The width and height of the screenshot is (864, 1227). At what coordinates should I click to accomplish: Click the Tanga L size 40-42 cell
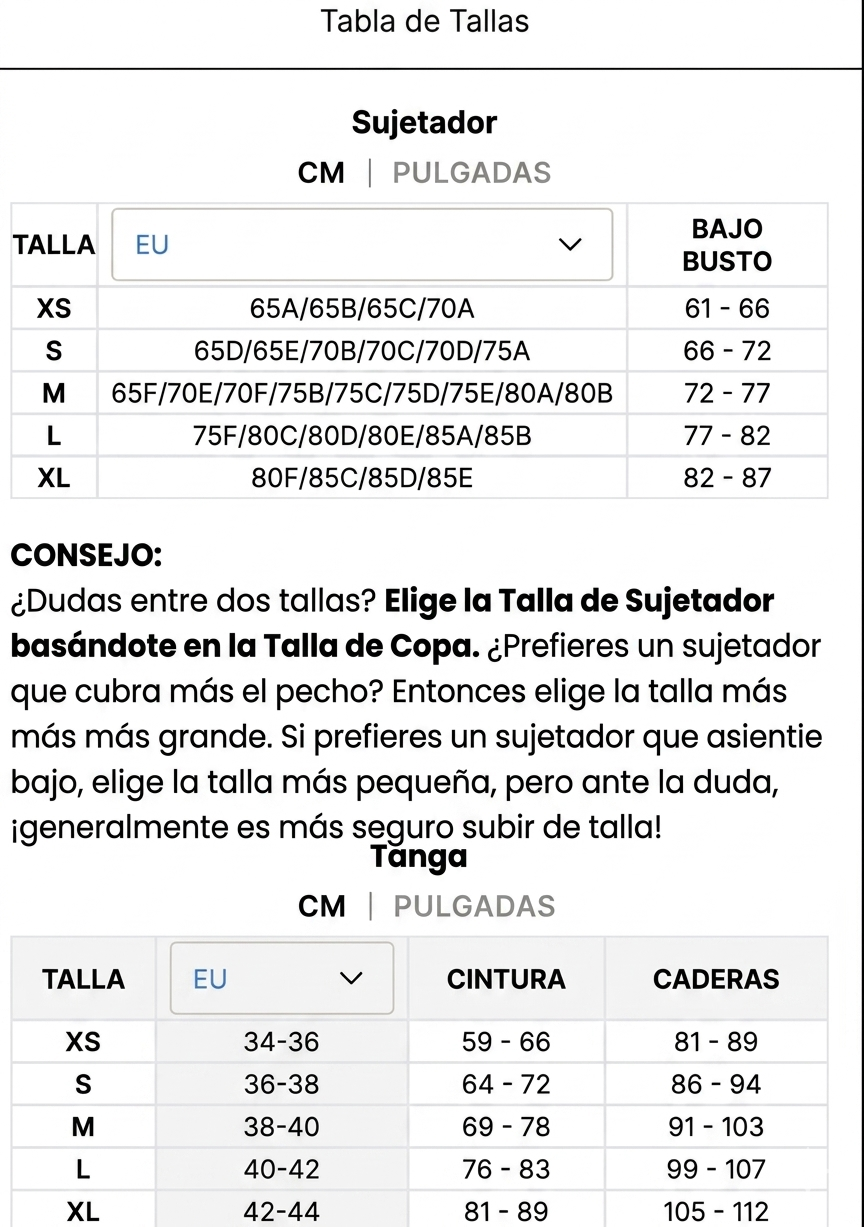[x=282, y=1169]
